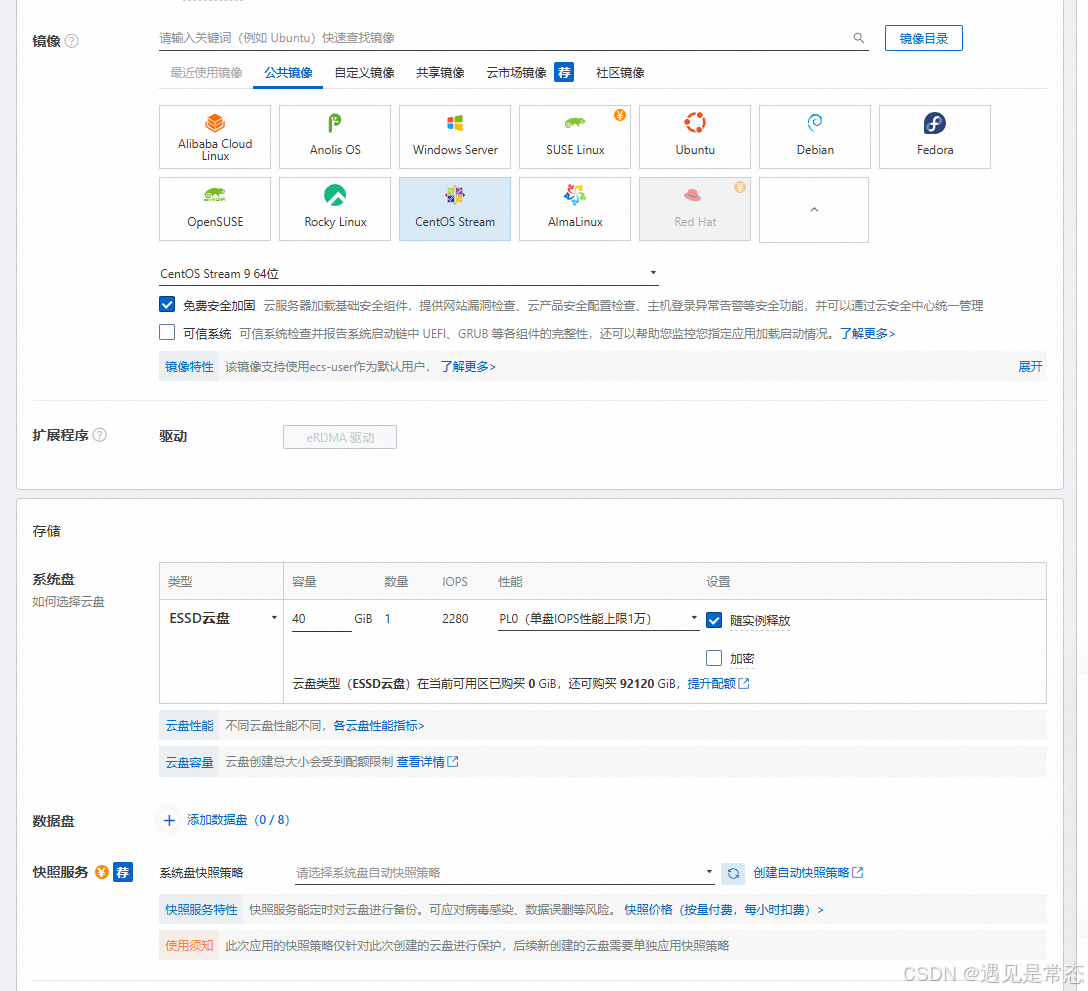Image resolution: width=1088 pixels, height=991 pixels.
Task: Open the PL0 performance level dropdown
Action: click(x=598, y=619)
